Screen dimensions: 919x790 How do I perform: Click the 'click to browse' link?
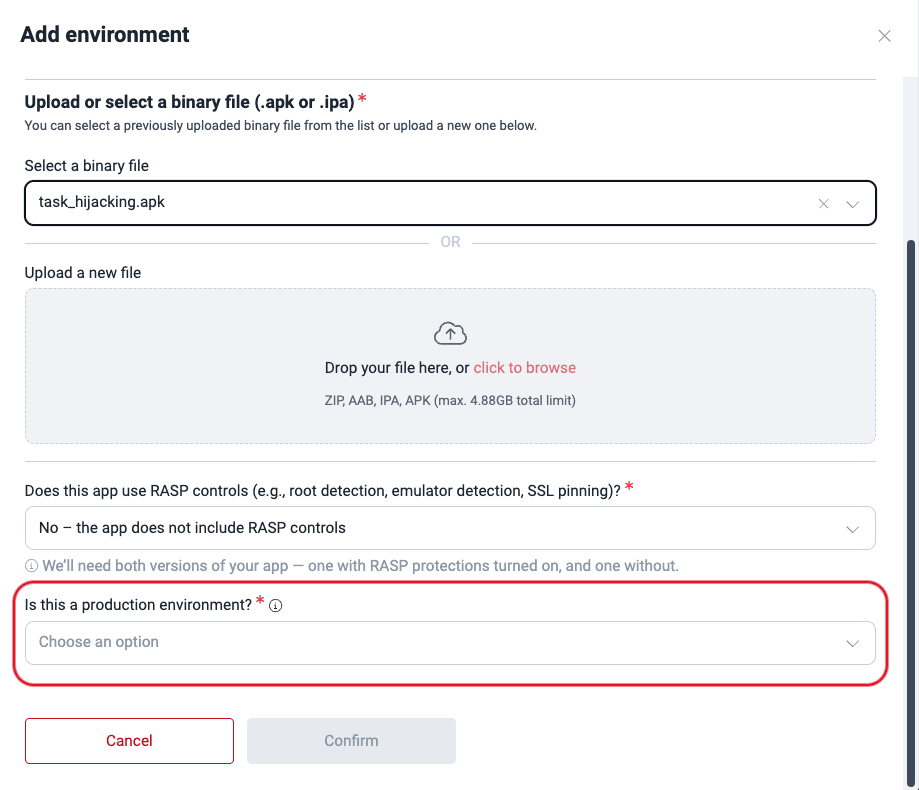point(524,367)
